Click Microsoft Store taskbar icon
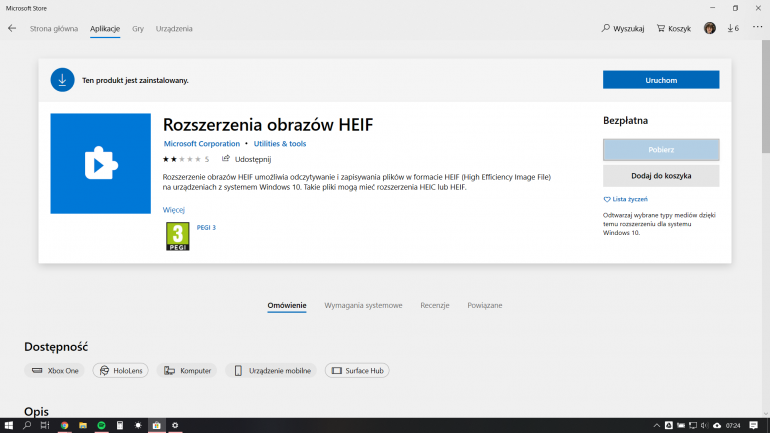Screen dimensions: 770x433 tap(157, 425)
